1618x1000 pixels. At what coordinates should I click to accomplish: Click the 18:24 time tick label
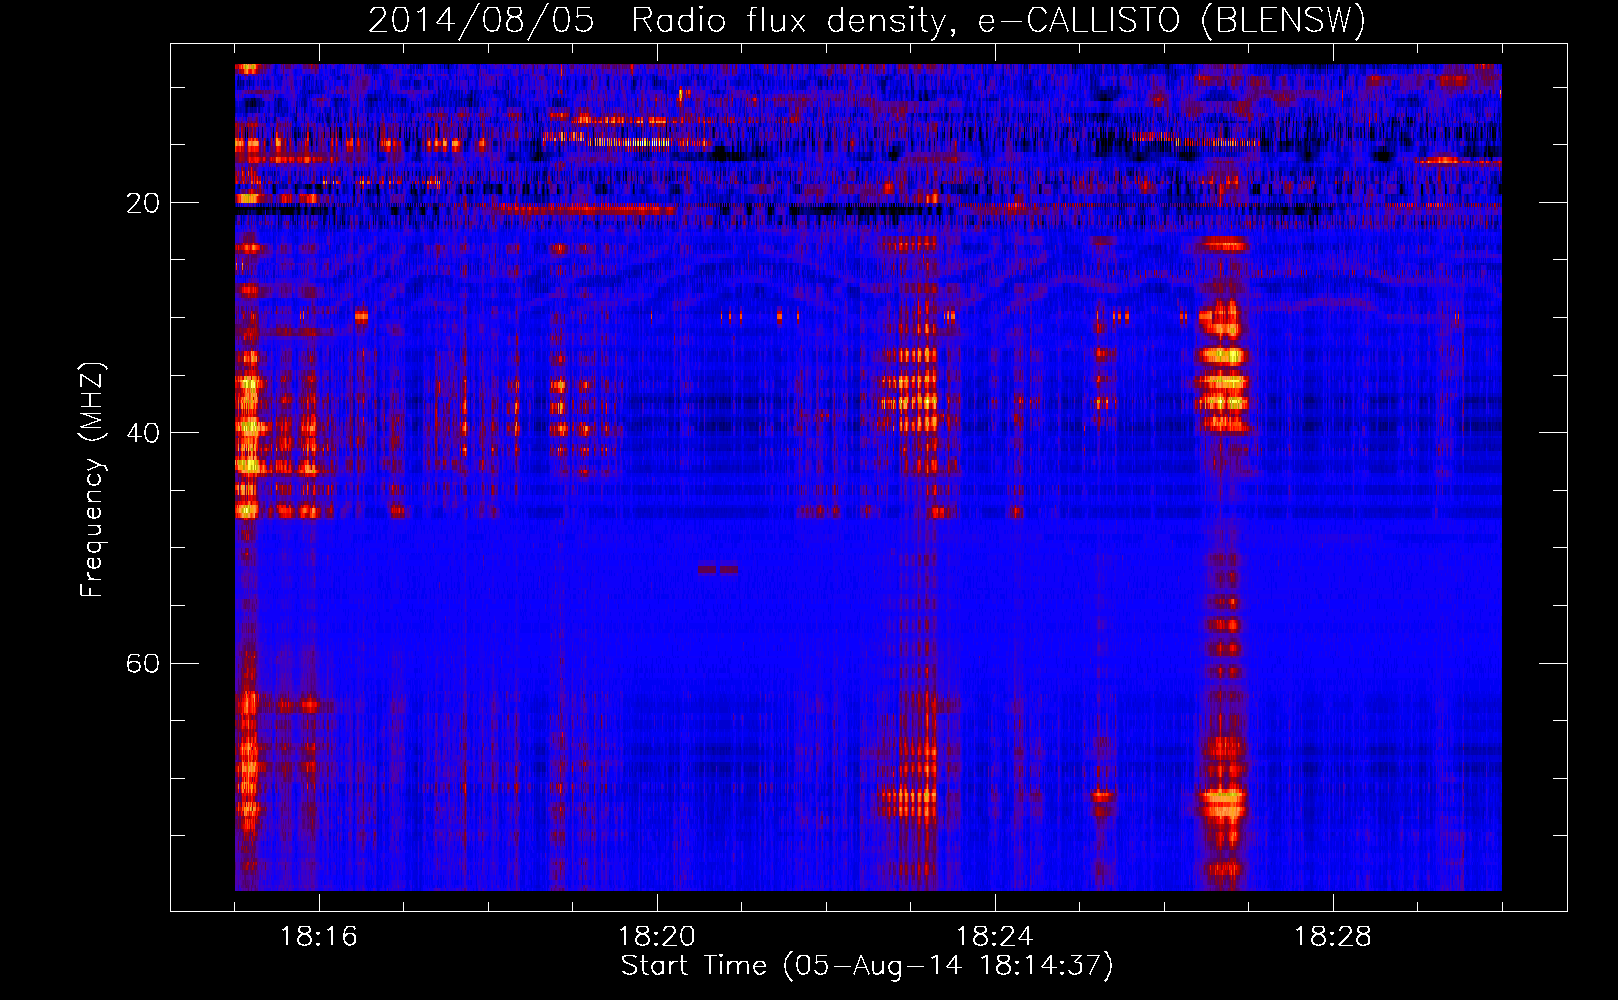coord(994,937)
